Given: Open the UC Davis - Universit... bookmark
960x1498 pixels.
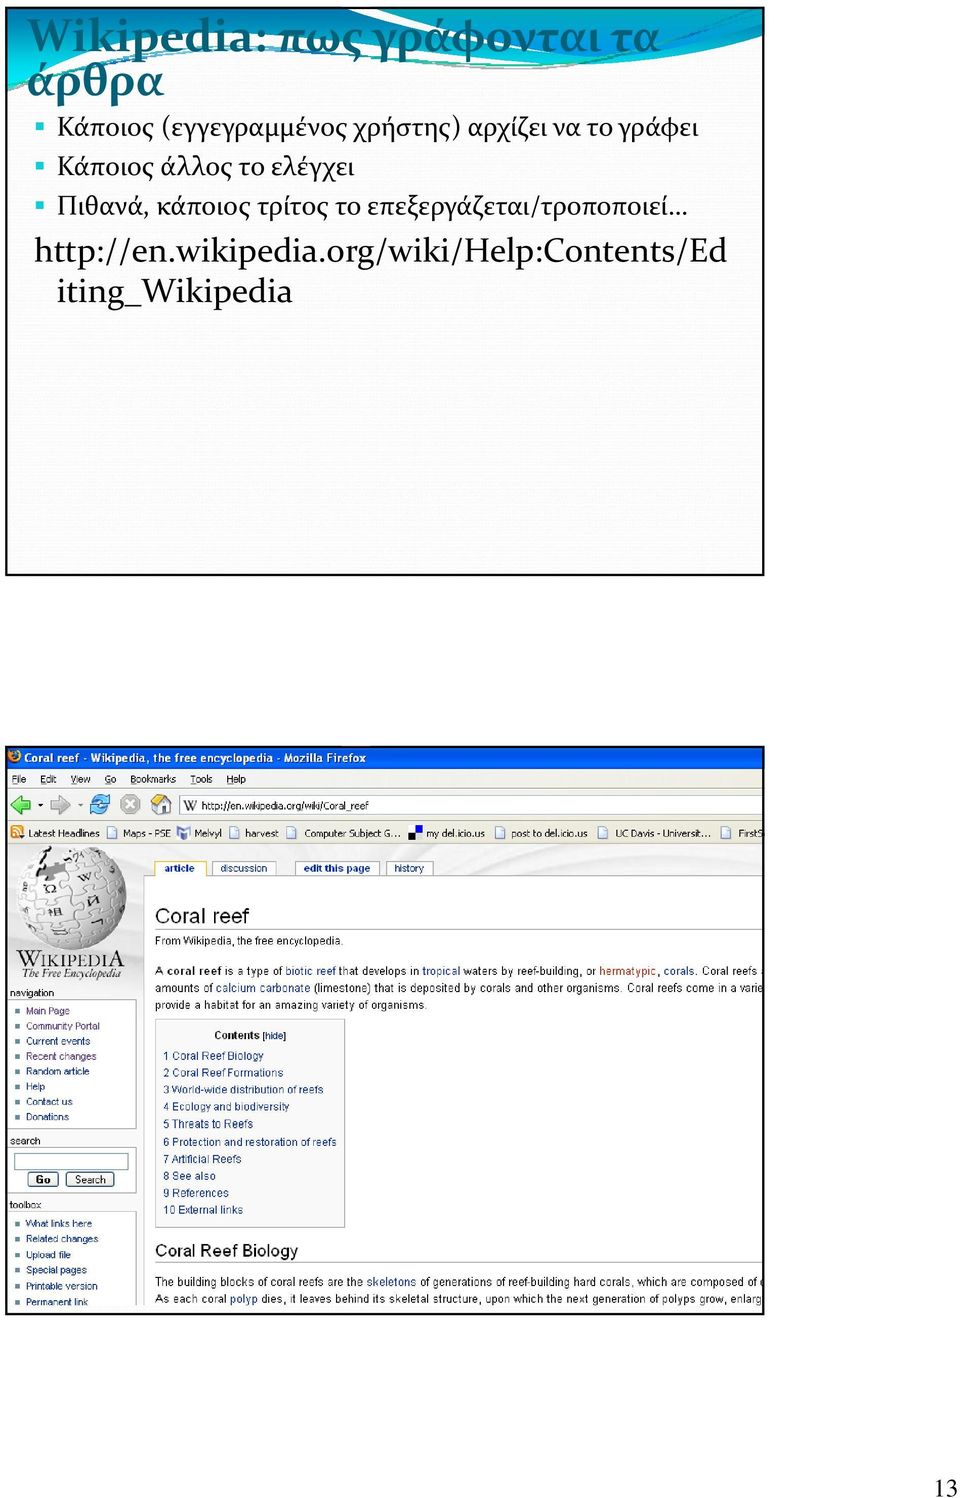Looking at the screenshot, I should tap(654, 833).
